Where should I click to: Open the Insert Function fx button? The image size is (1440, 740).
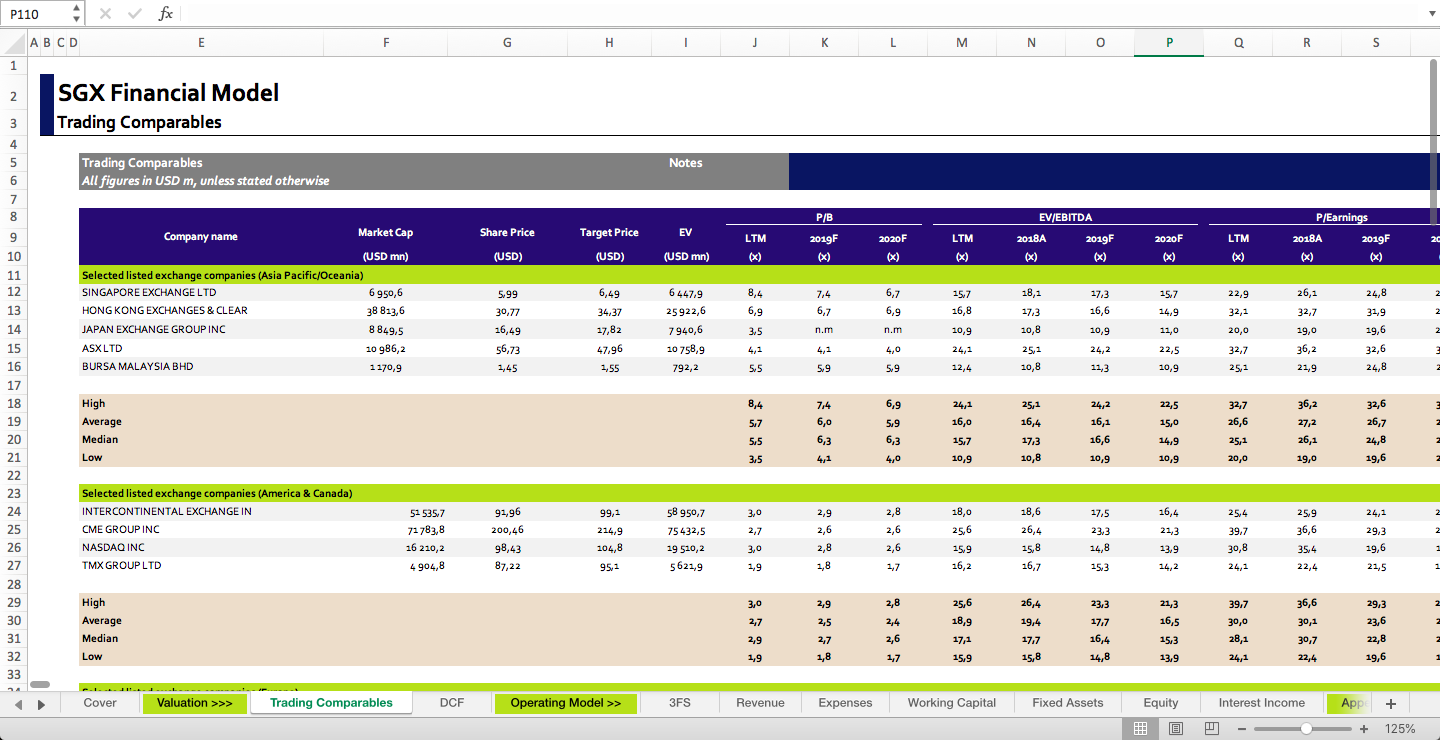click(166, 14)
